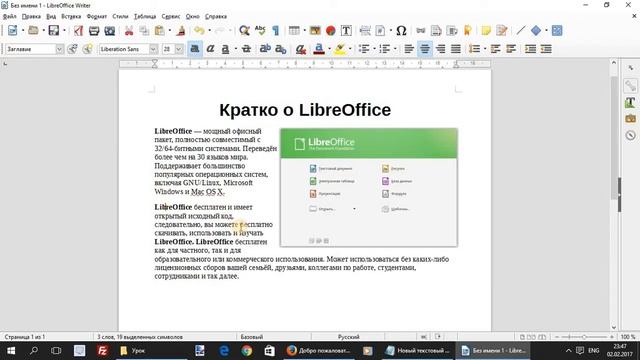Toggle underline formatting
Screen dimensions: 640x360
click(x=225, y=49)
